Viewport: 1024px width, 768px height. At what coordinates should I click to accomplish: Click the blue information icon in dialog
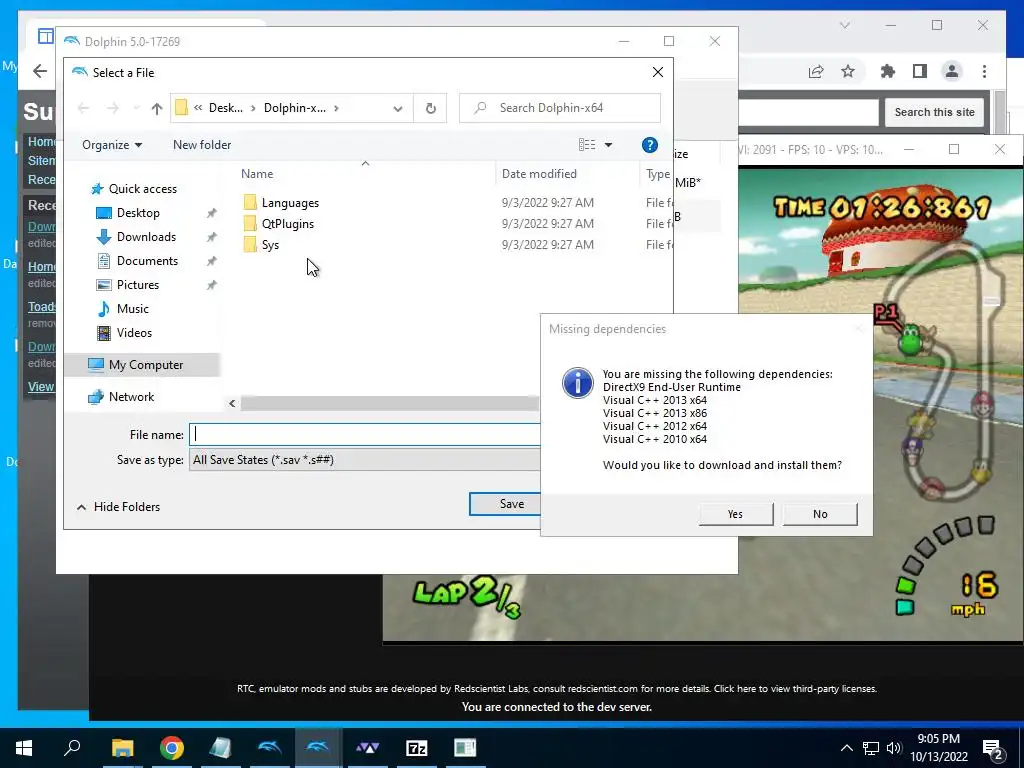click(x=578, y=383)
